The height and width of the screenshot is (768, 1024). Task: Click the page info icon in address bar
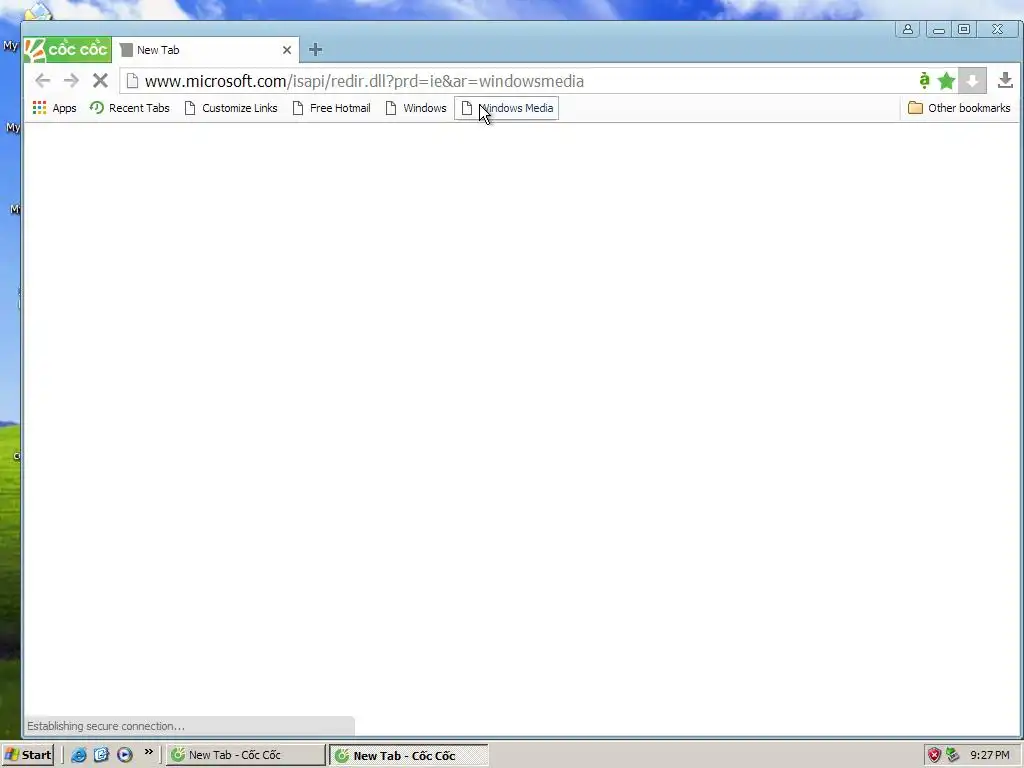(132, 81)
